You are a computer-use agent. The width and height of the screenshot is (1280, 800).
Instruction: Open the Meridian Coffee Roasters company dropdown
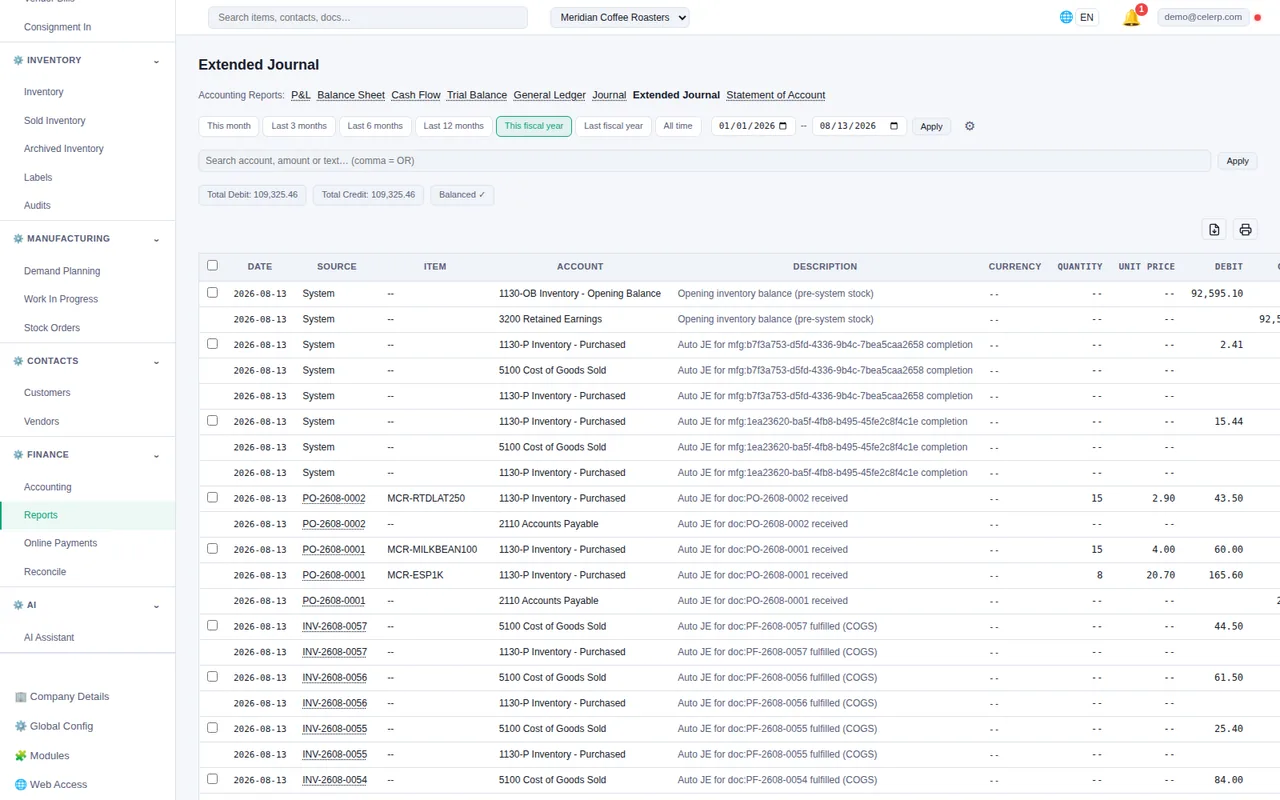[x=620, y=17]
